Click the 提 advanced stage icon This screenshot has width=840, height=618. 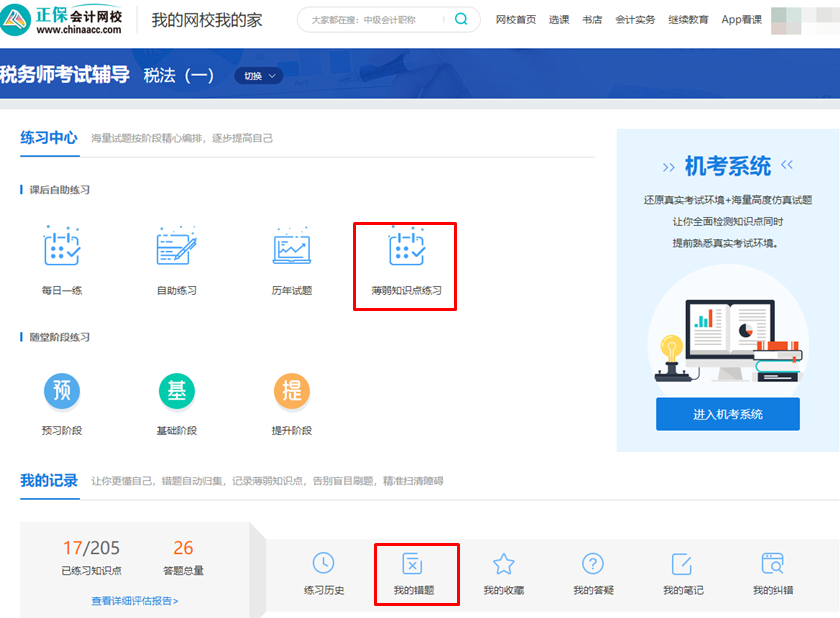291,393
